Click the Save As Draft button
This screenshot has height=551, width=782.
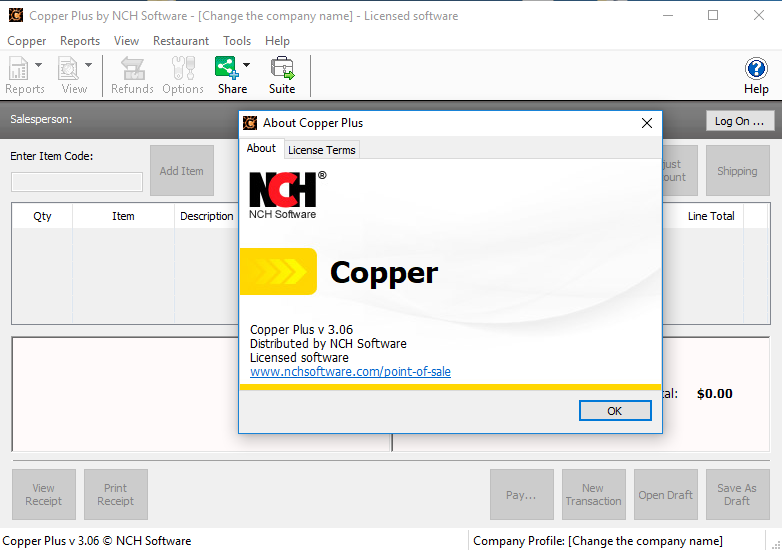click(x=738, y=495)
